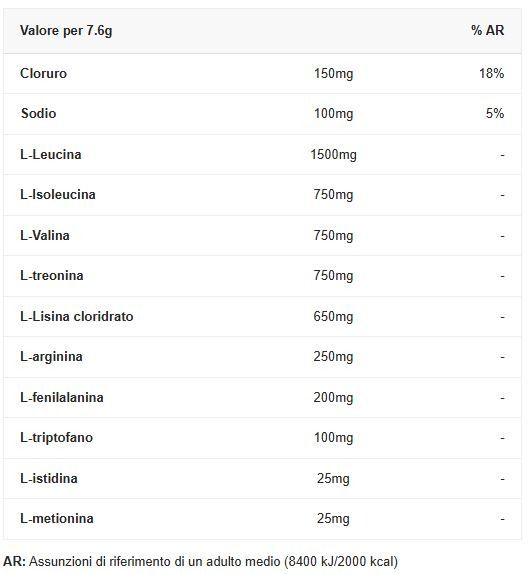Click the '% AR' column header
This screenshot has height=574, width=530.
pyautogui.click(x=488, y=30)
